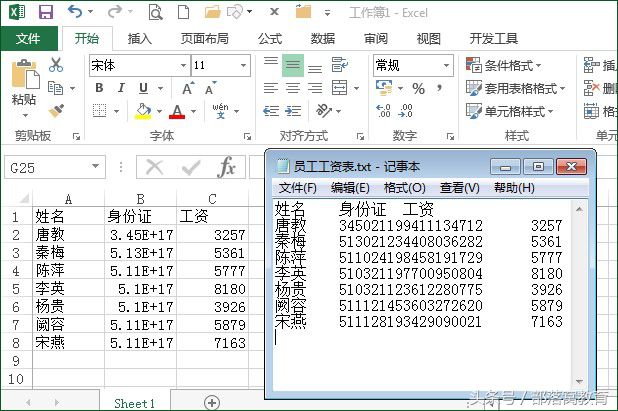Toggle Bold formatting
618x411 pixels.
point(99,88)
